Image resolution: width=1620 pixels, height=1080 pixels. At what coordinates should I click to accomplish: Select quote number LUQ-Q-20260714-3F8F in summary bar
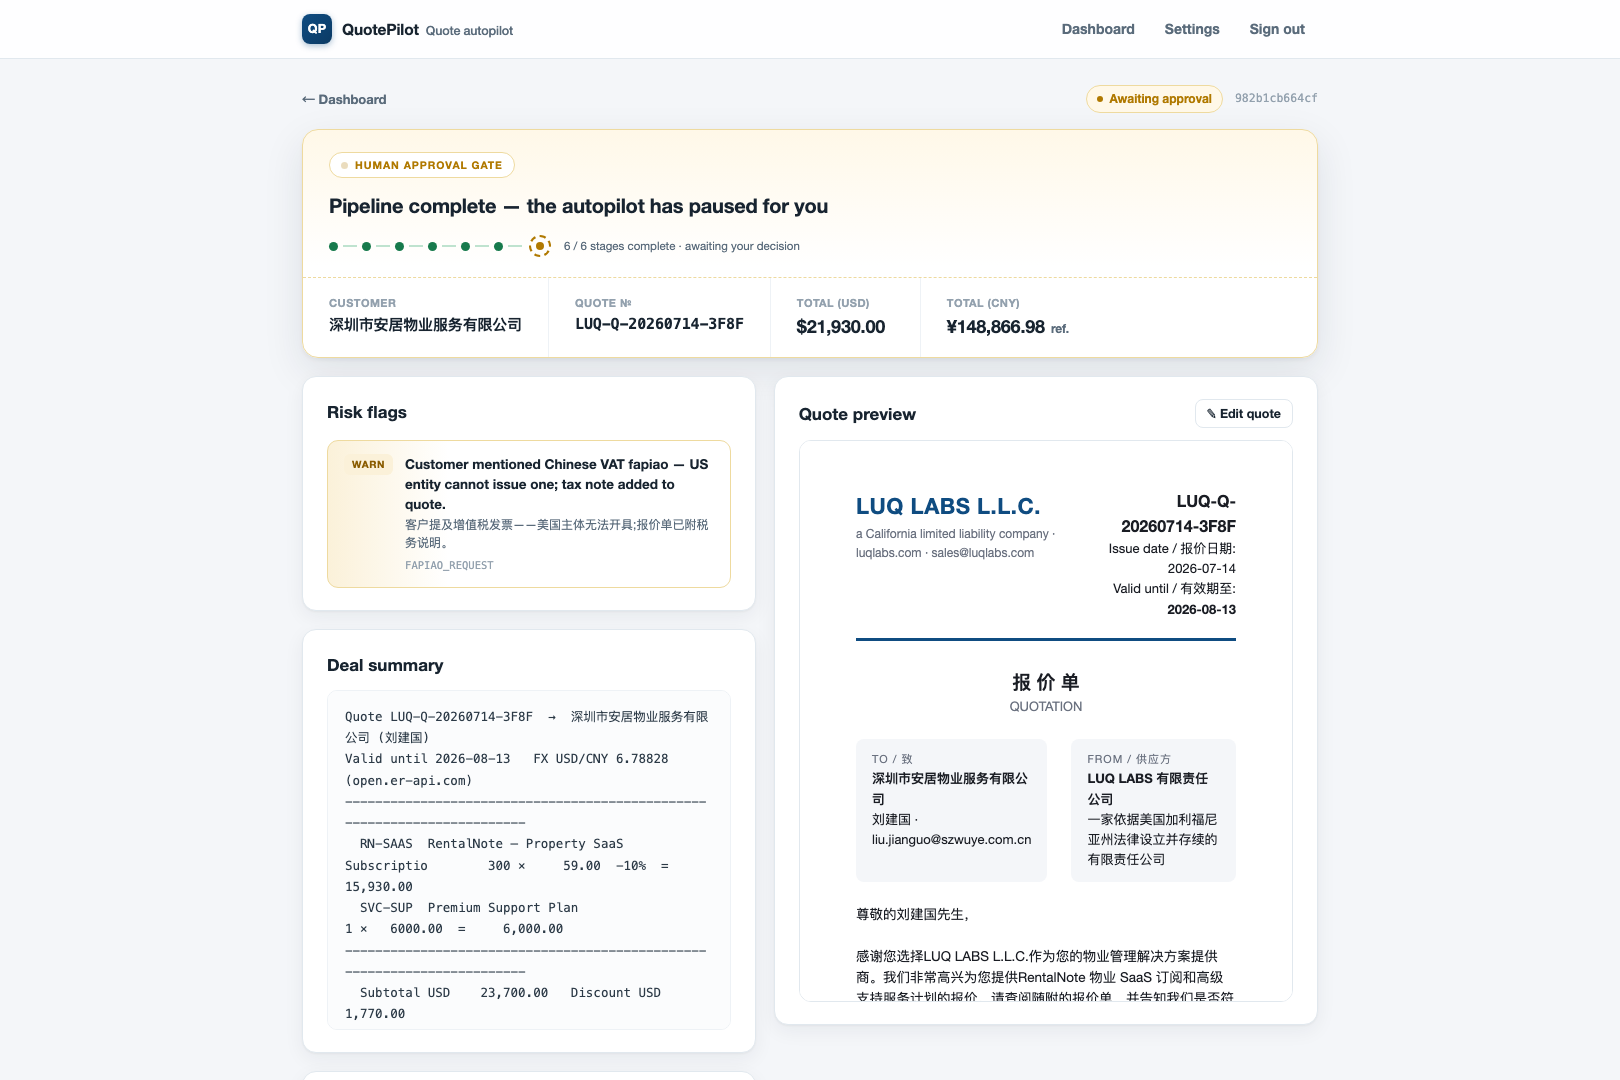click(659, 324)
